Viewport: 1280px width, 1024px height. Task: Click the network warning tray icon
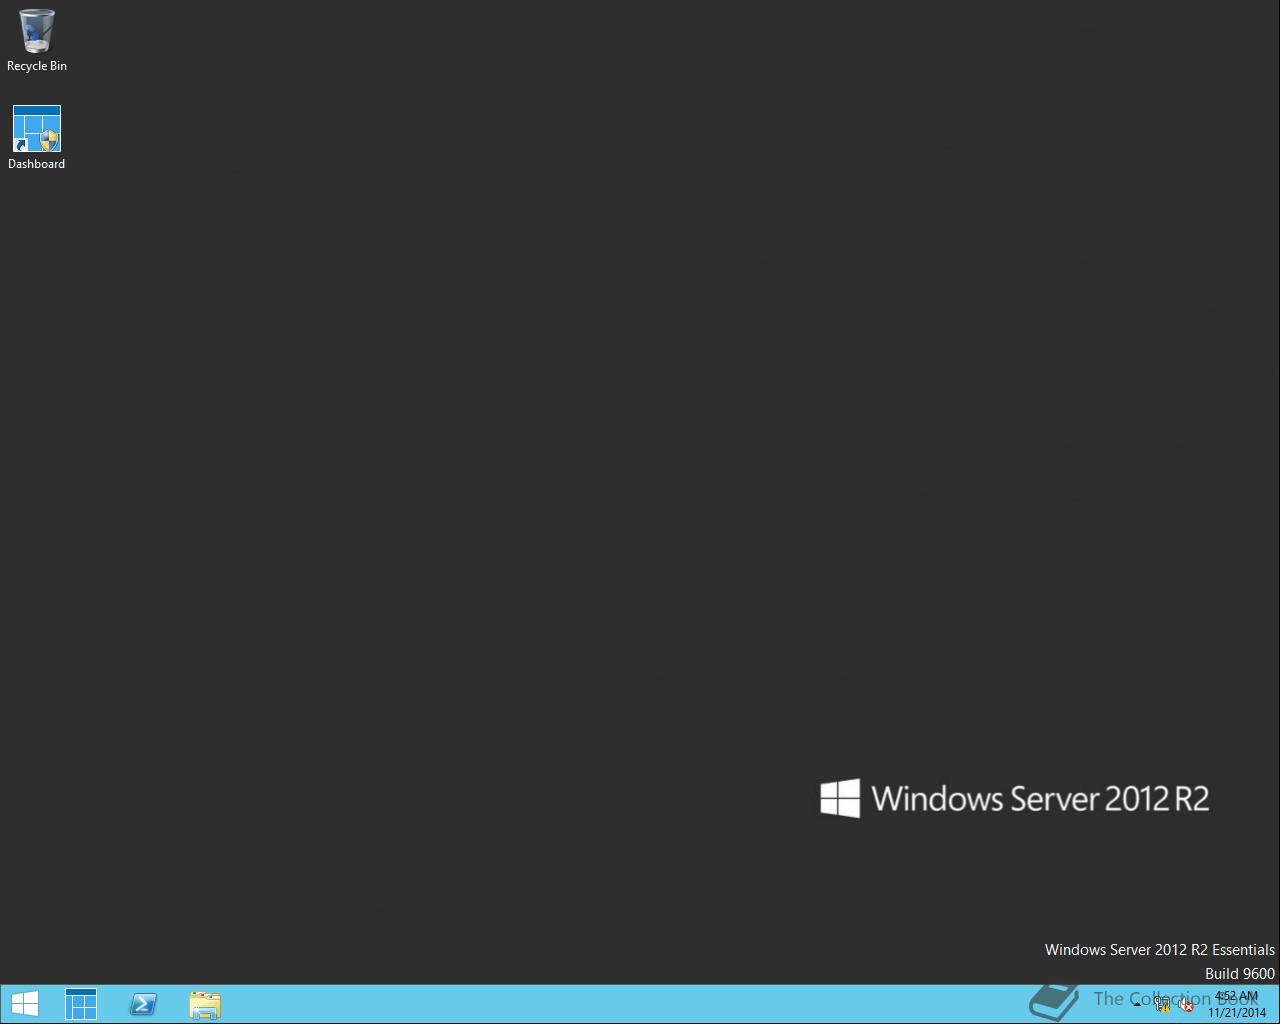click(x=1162, y=1005)
